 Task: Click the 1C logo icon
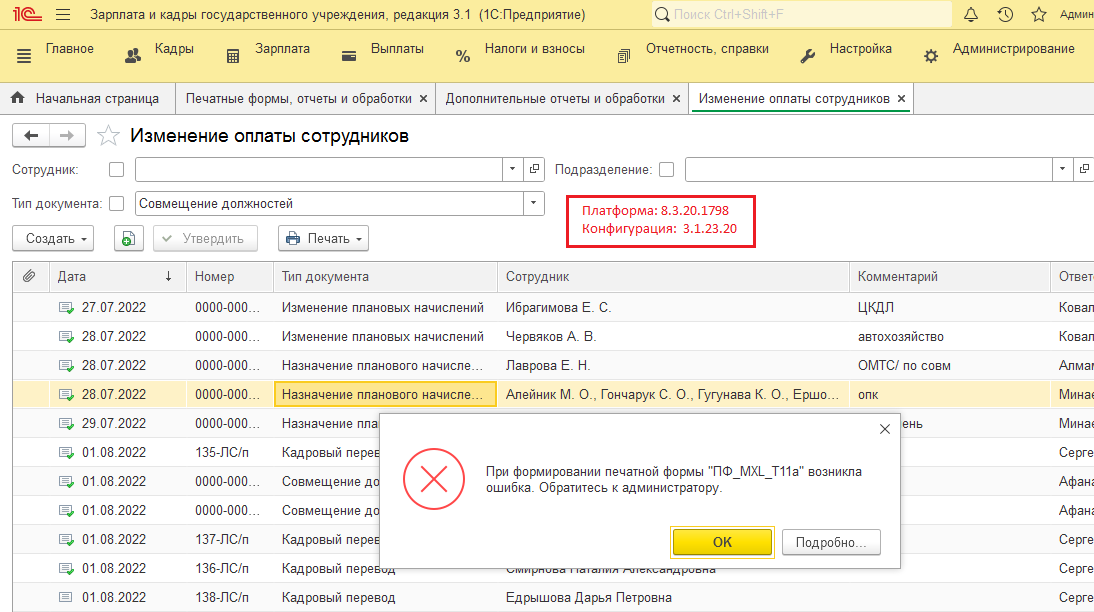(27, 14)
